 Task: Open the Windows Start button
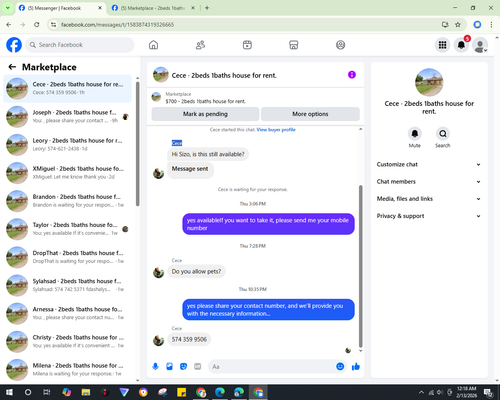click(x=9, y=392)
